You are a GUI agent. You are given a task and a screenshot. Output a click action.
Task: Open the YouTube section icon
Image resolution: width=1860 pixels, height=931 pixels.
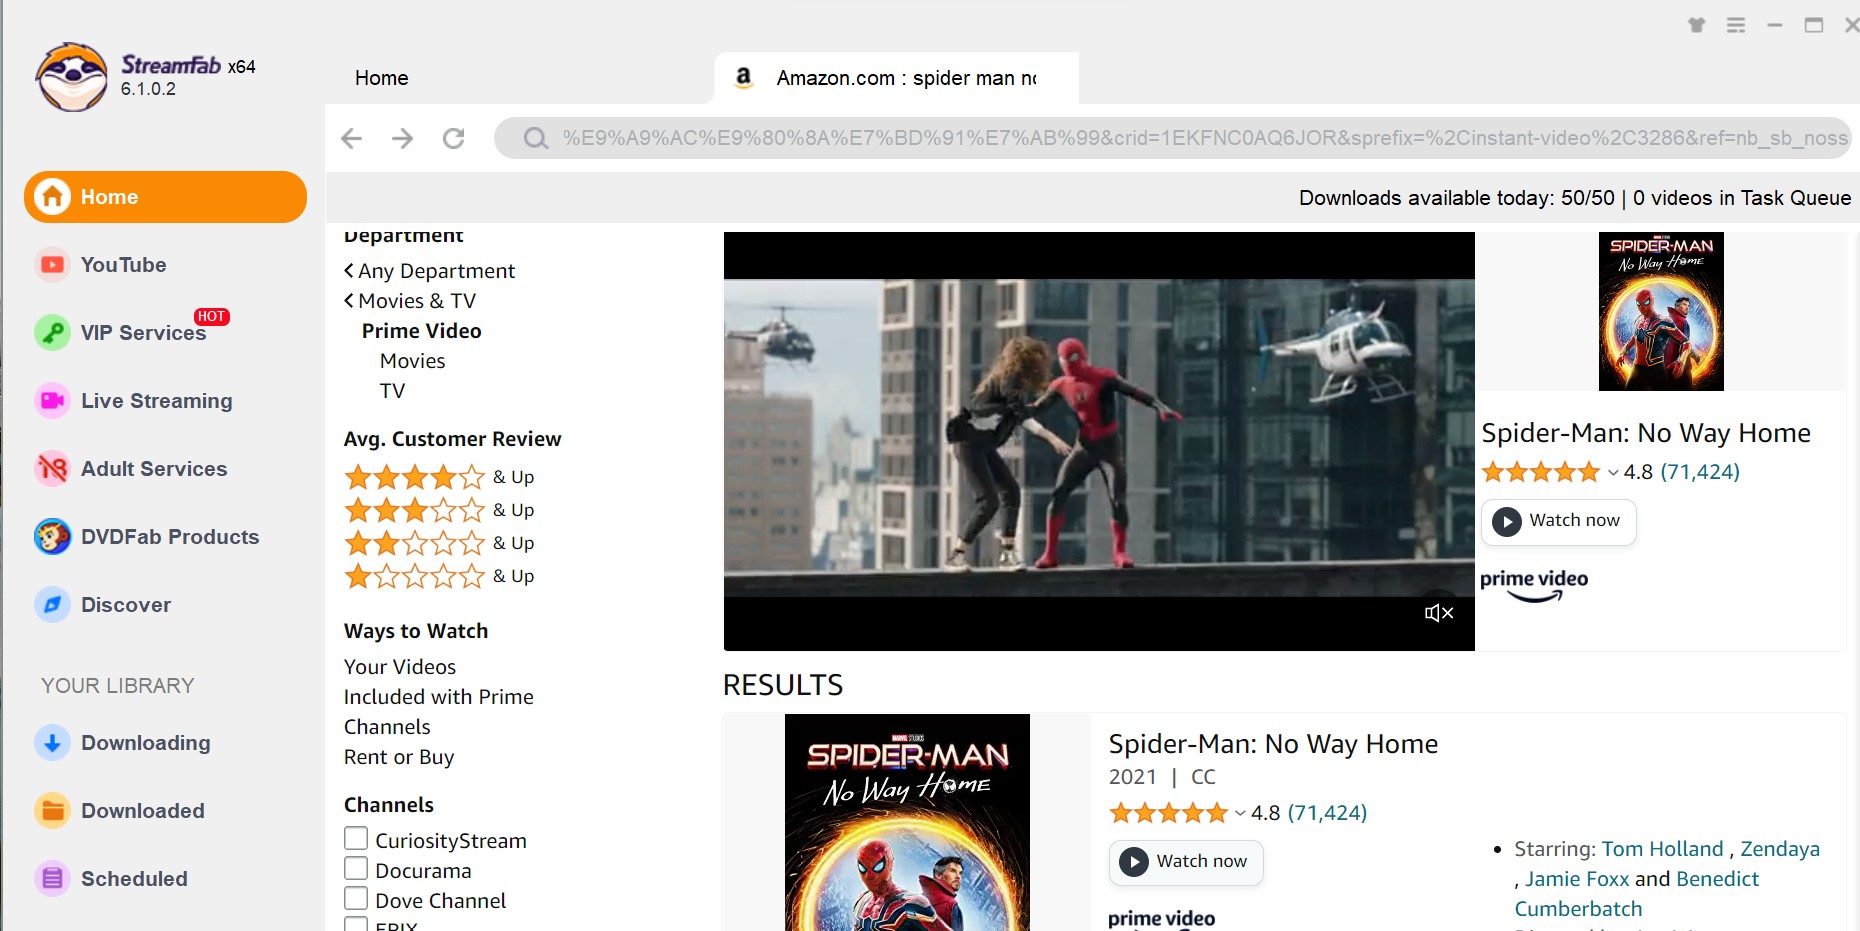[52, 265]
